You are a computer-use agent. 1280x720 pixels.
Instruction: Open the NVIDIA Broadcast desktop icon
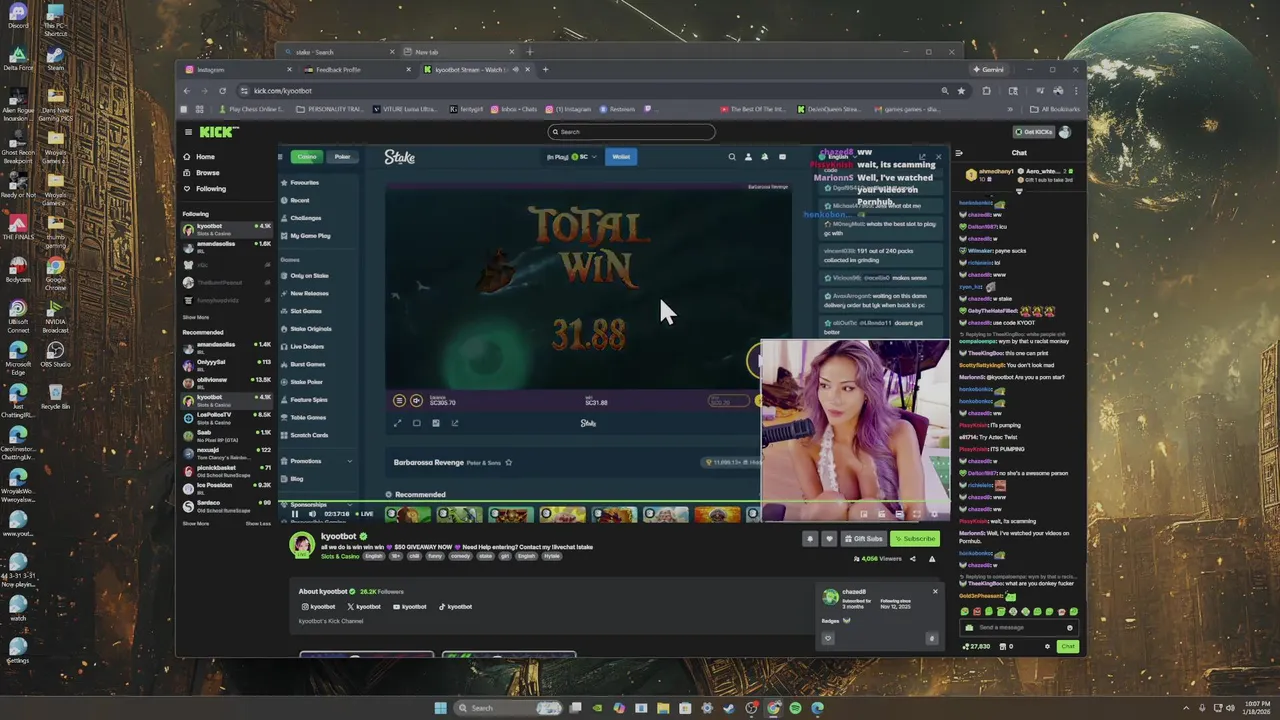55,313
